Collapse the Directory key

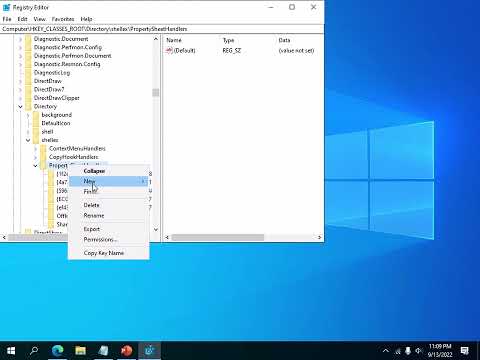point(20,106)
